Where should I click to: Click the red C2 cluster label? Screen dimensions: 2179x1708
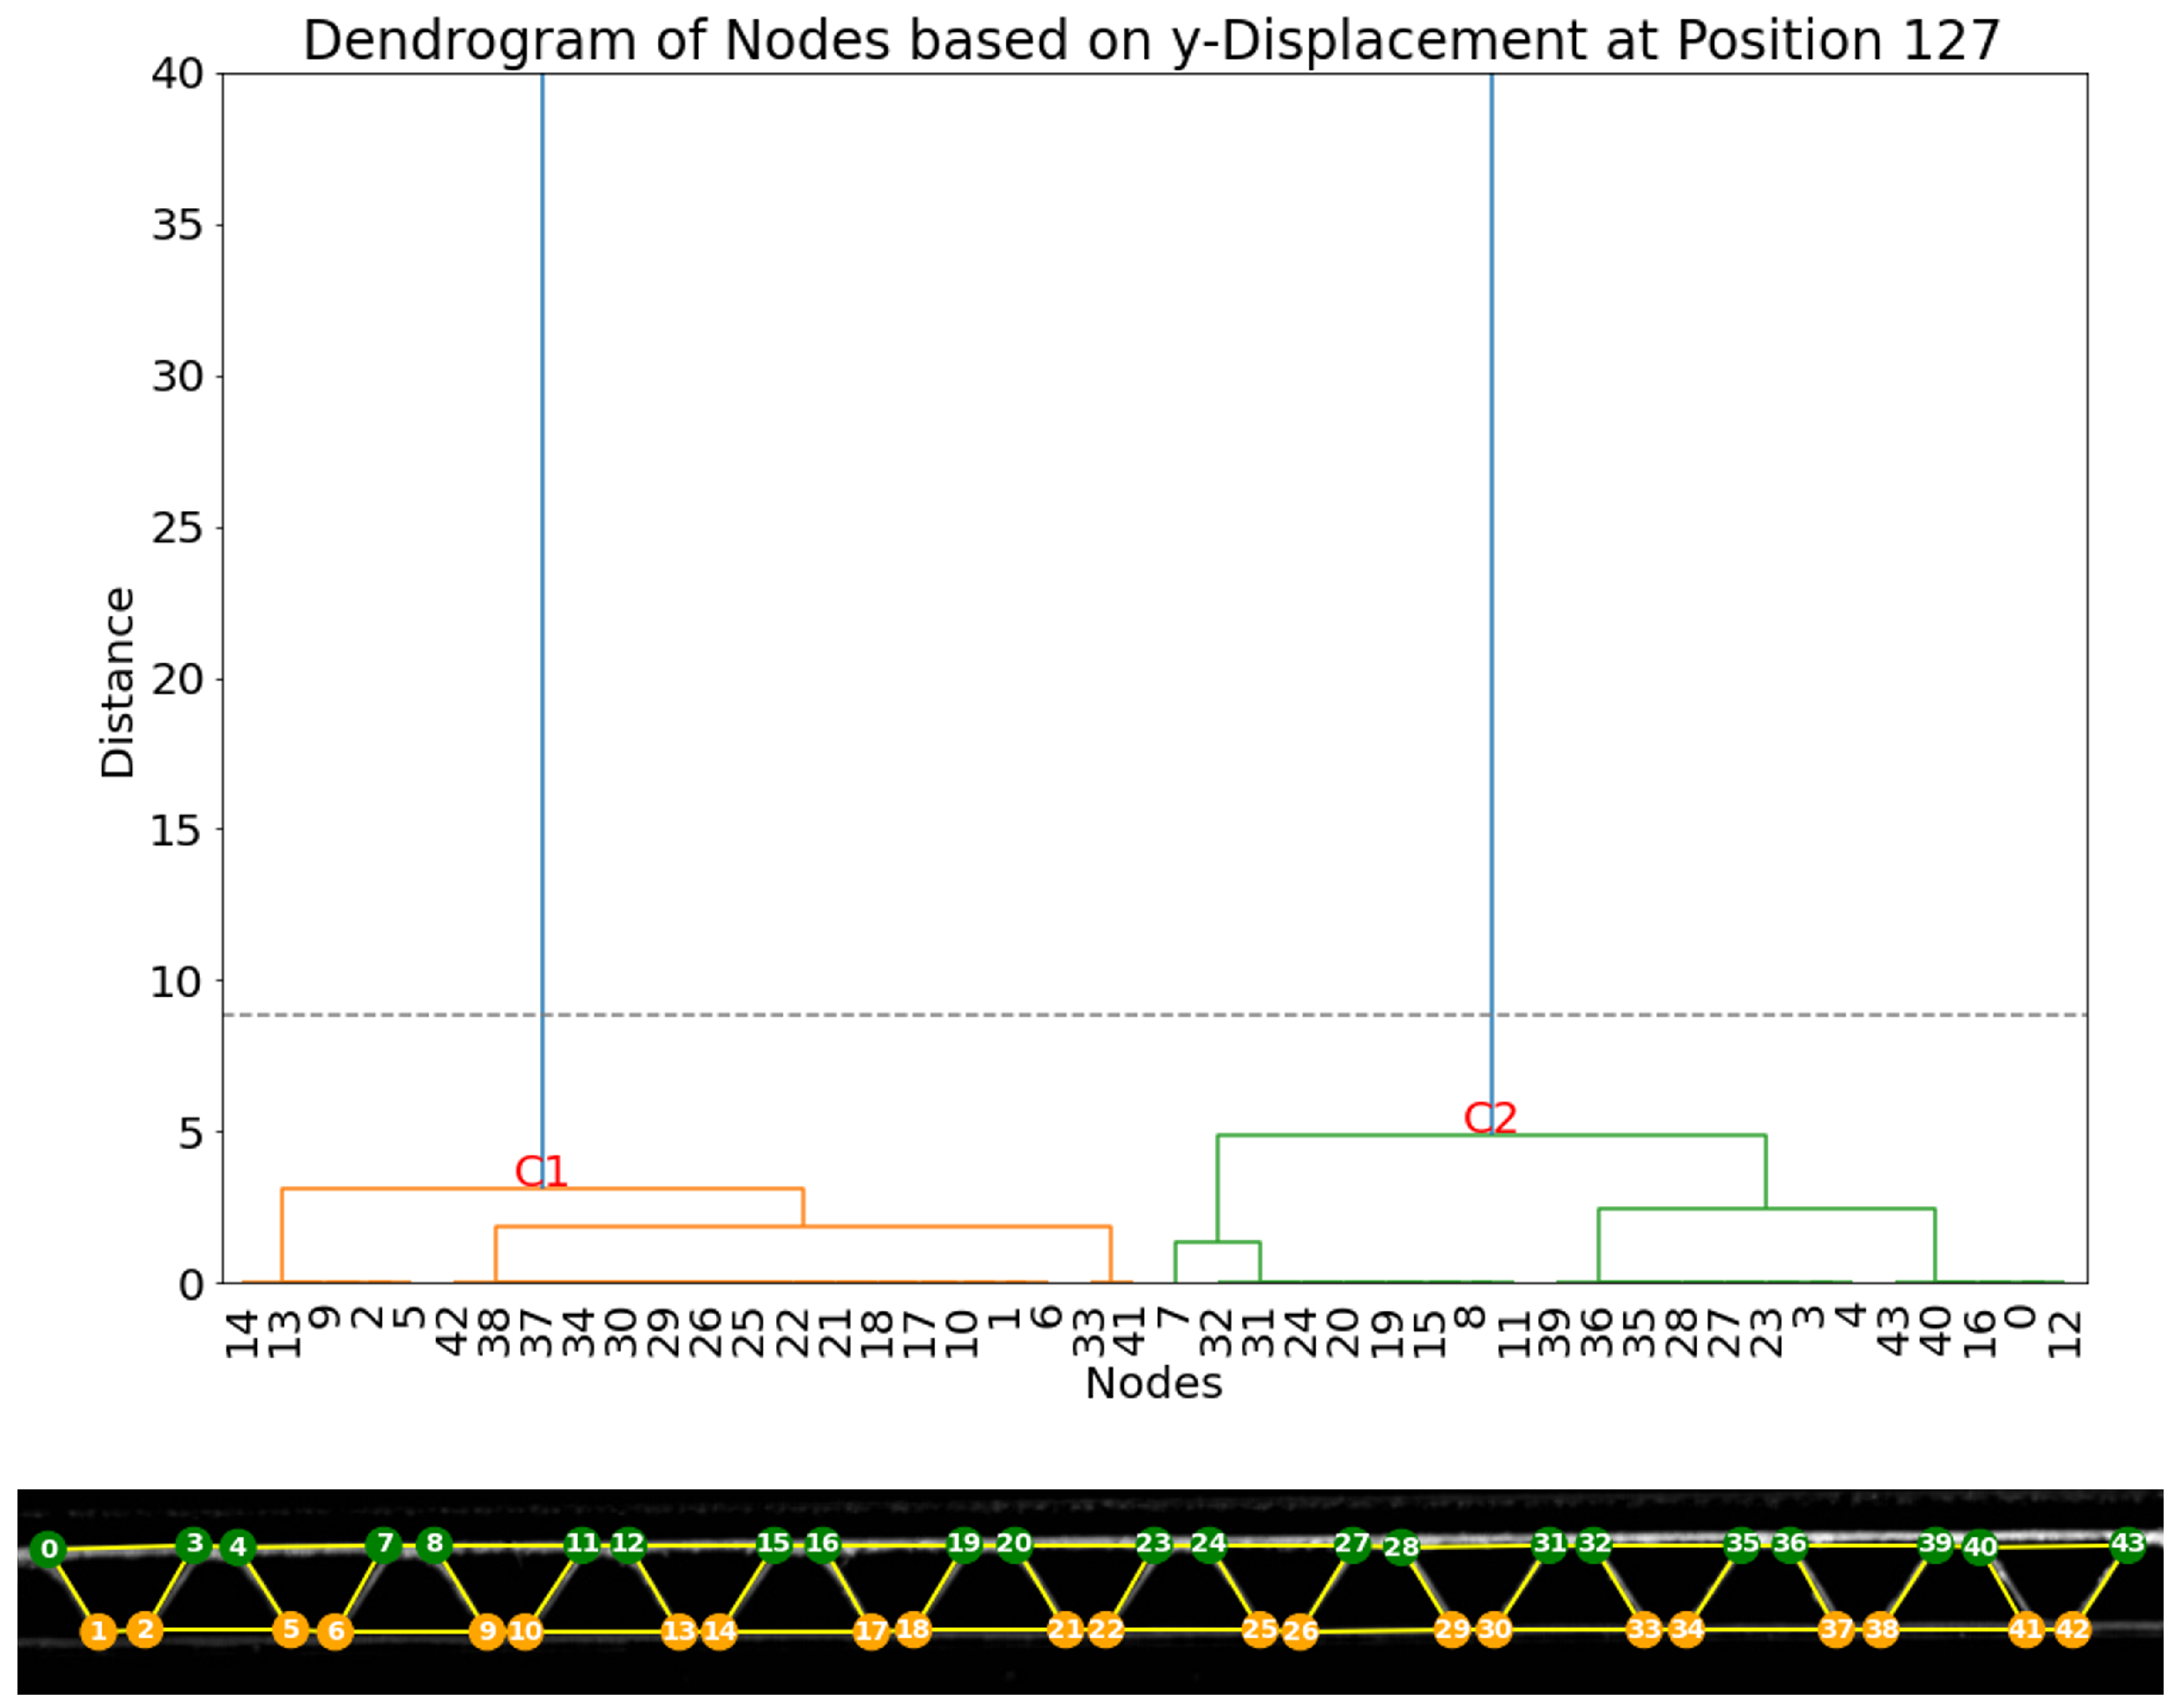[x=1490, y=1117]
